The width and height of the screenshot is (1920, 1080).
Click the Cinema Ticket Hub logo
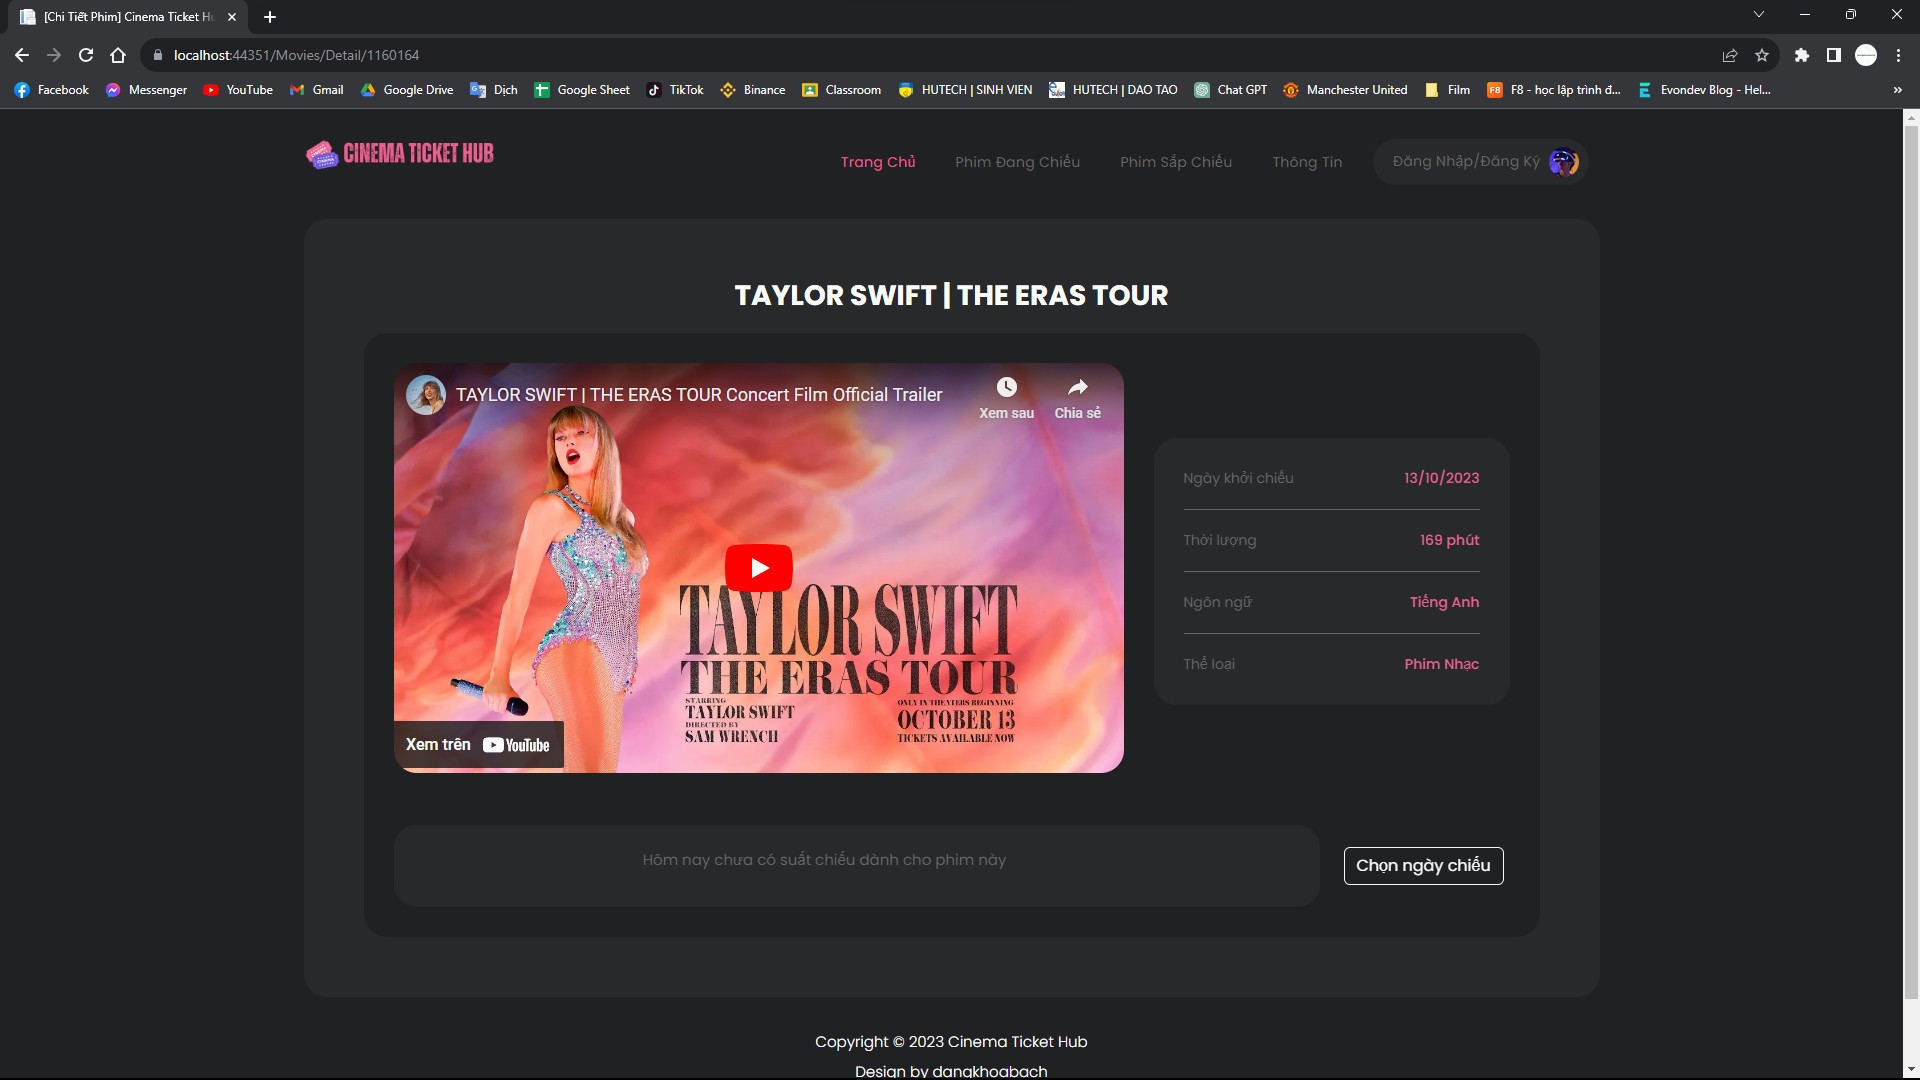400,154
